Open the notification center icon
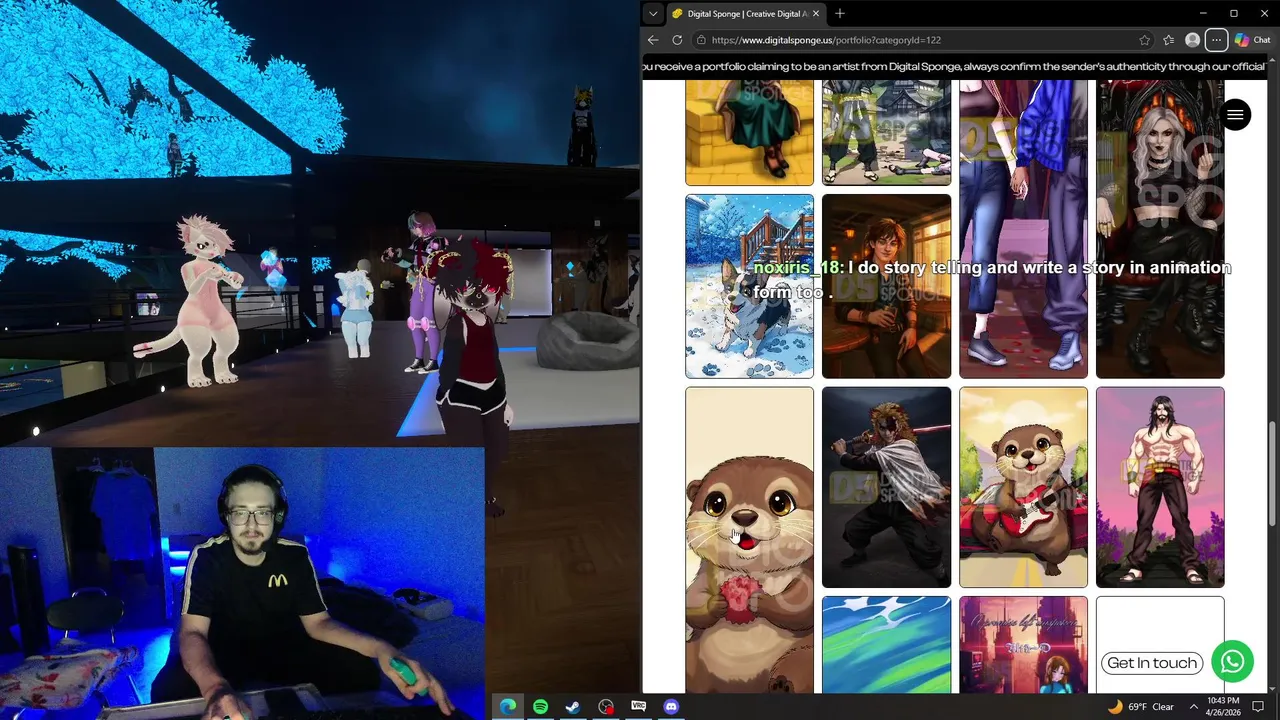 tap(1259, 707)
